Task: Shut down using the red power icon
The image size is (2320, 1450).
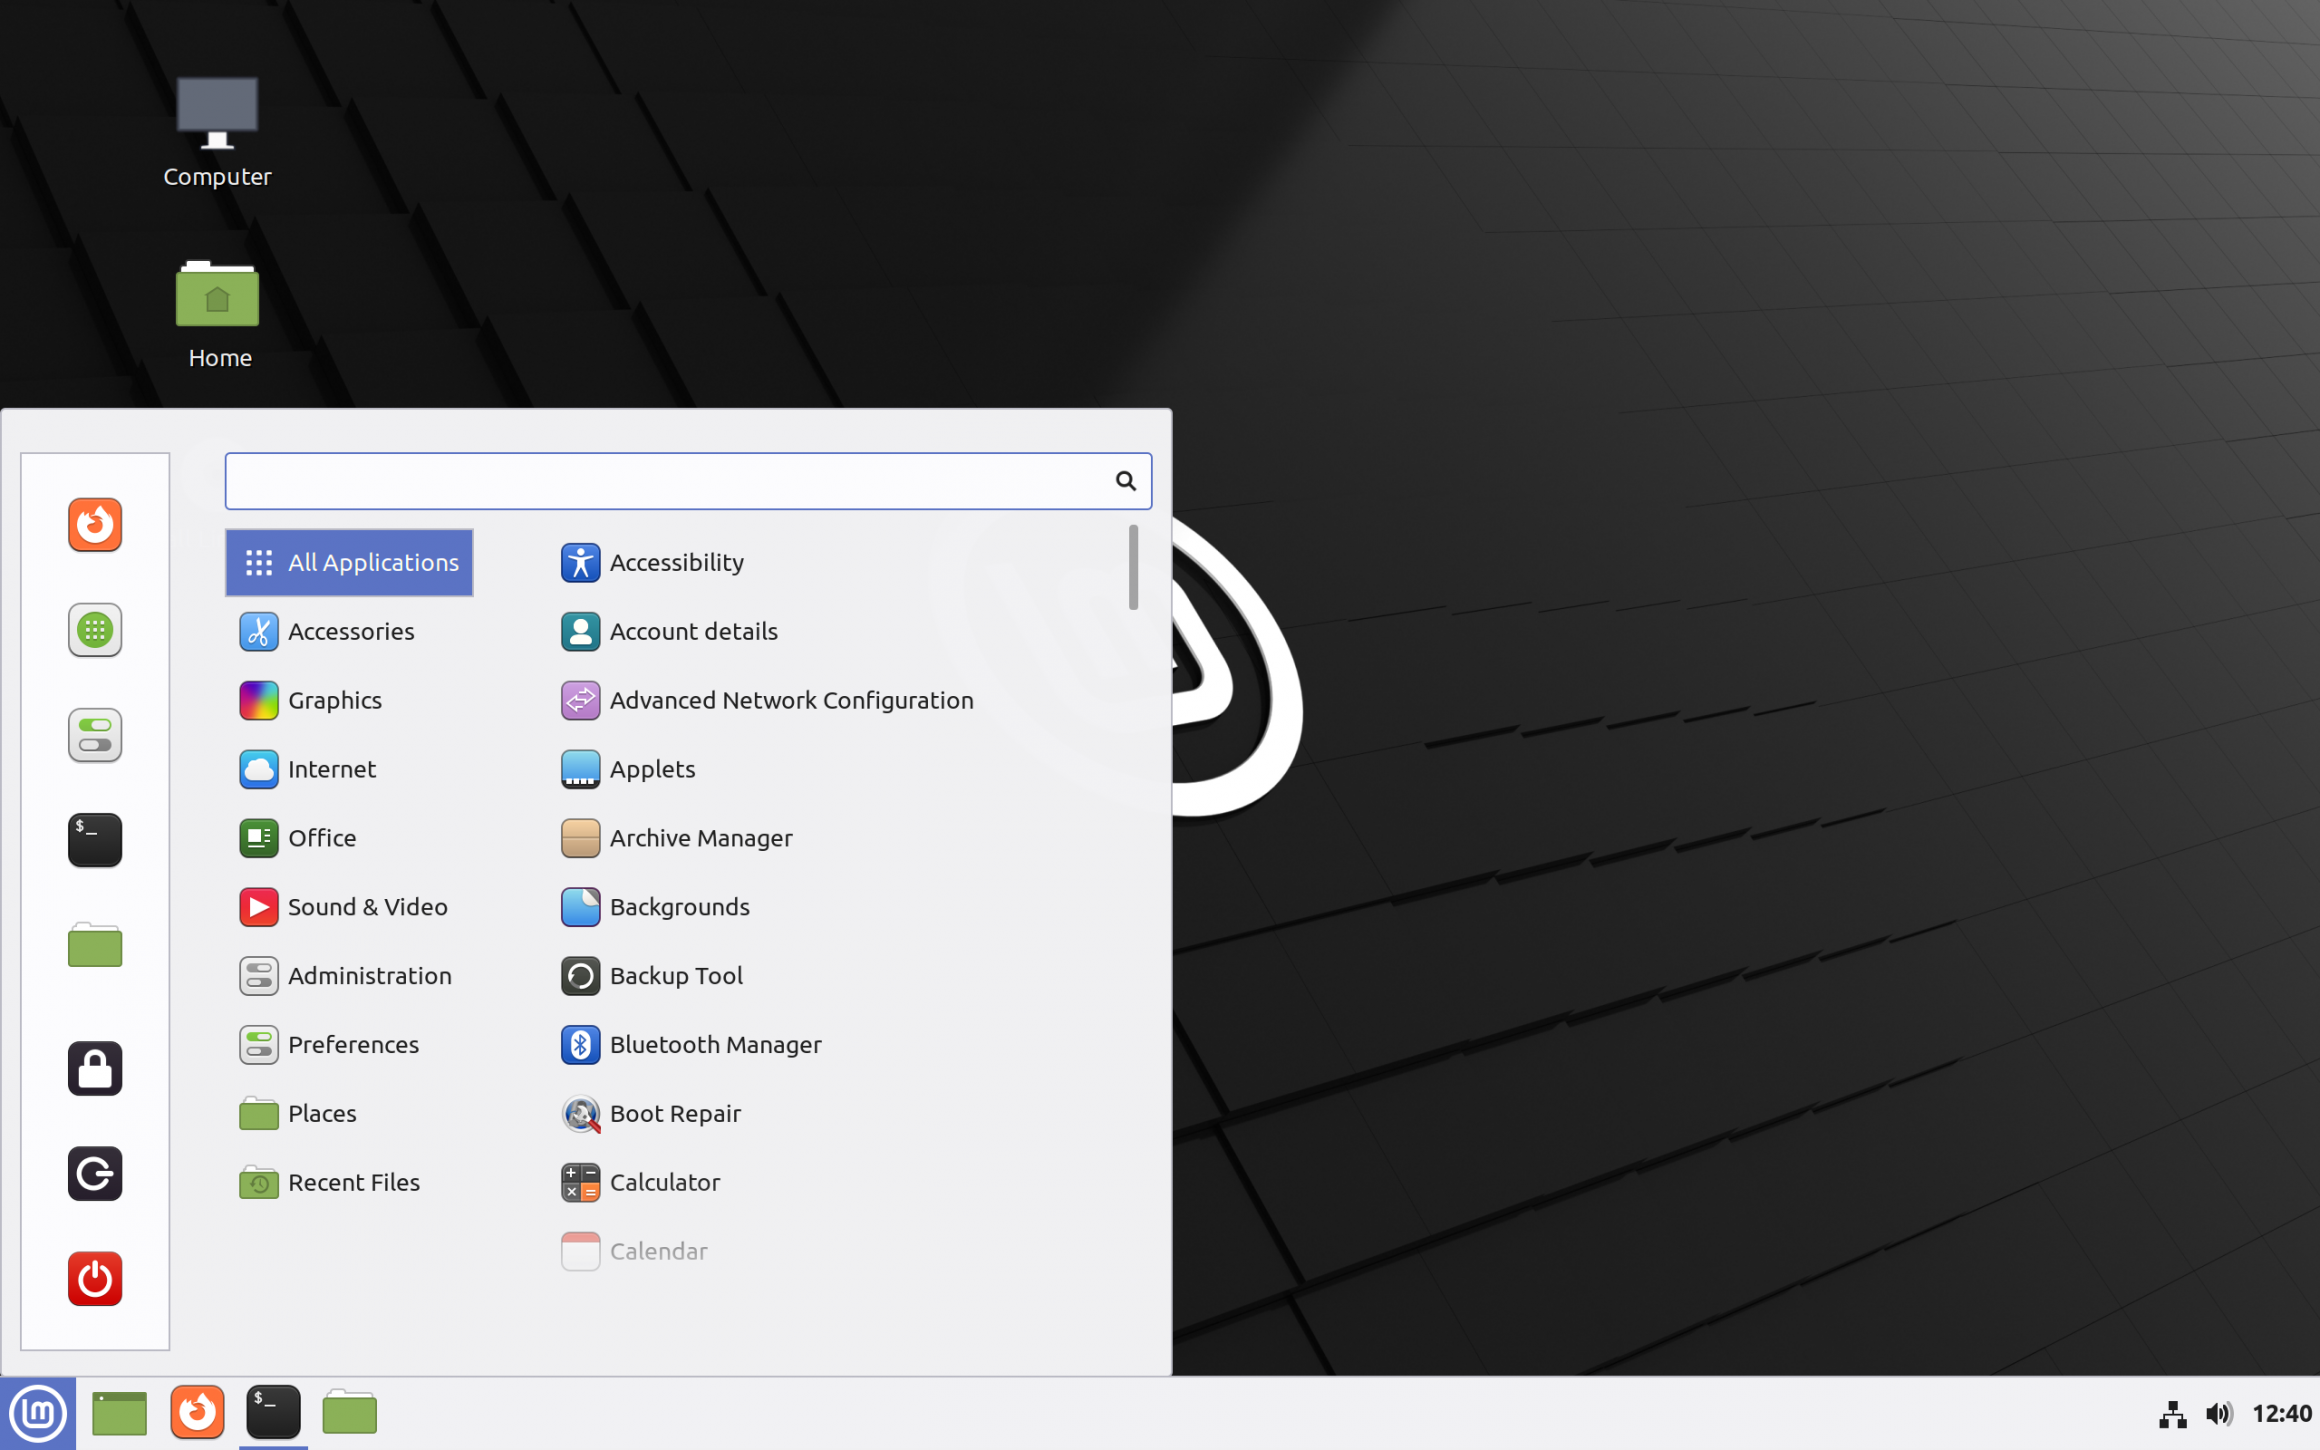Action: click(x=94, y=1278)
